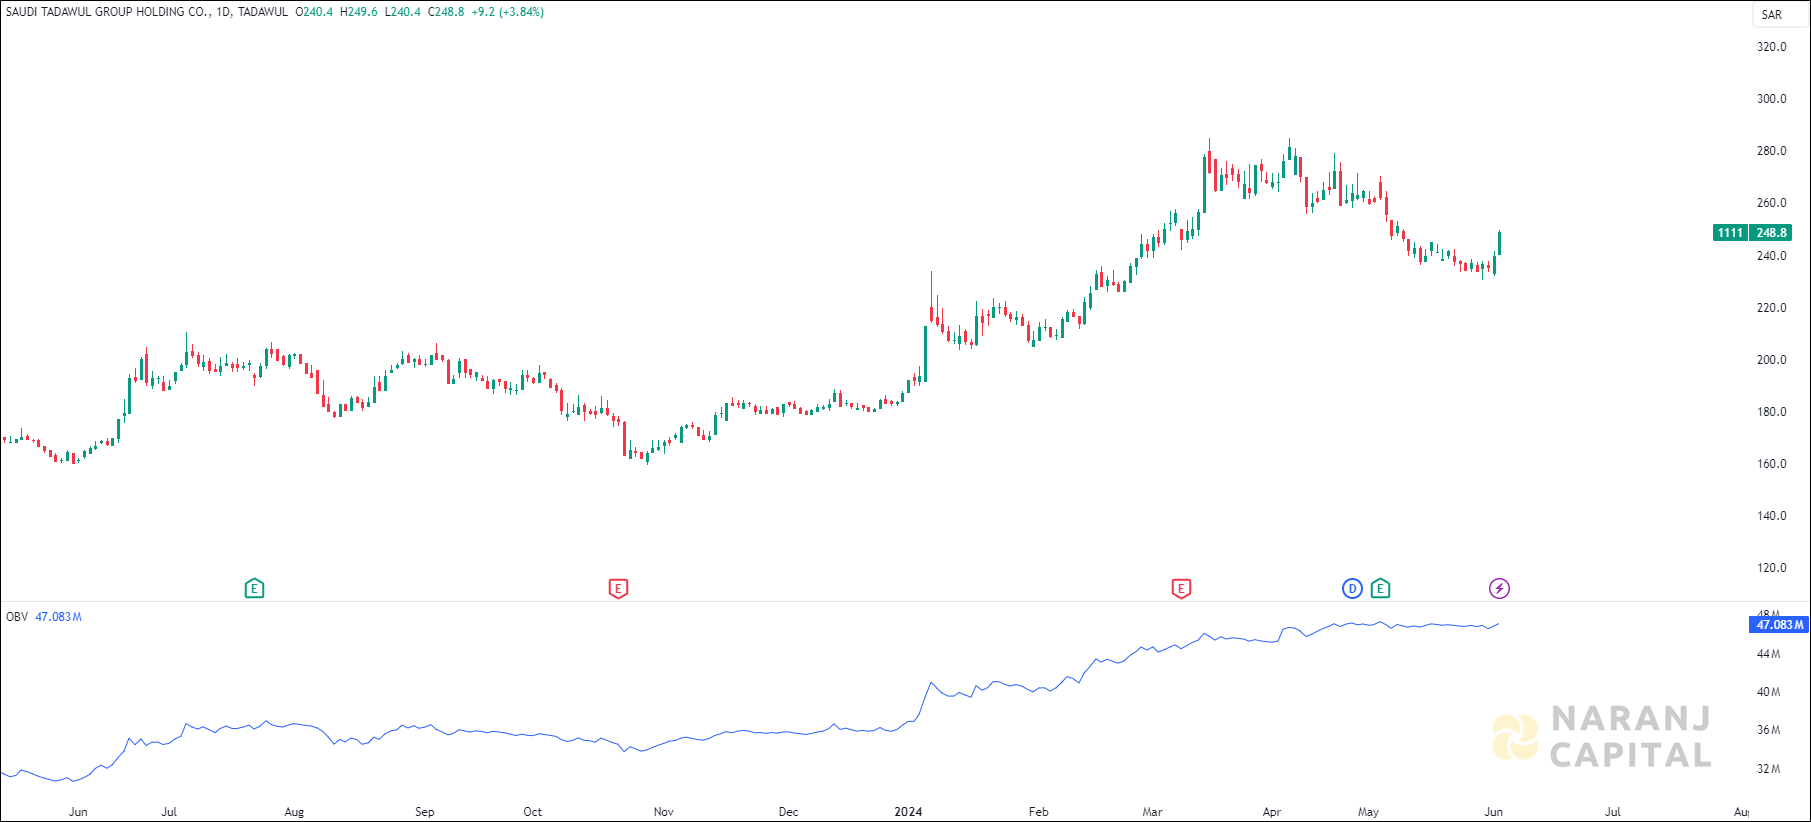This screenshot has width=1811, height=822.
Task: Click the OBV indicator name
Action: pyautogui.click(x=17, y=617)
